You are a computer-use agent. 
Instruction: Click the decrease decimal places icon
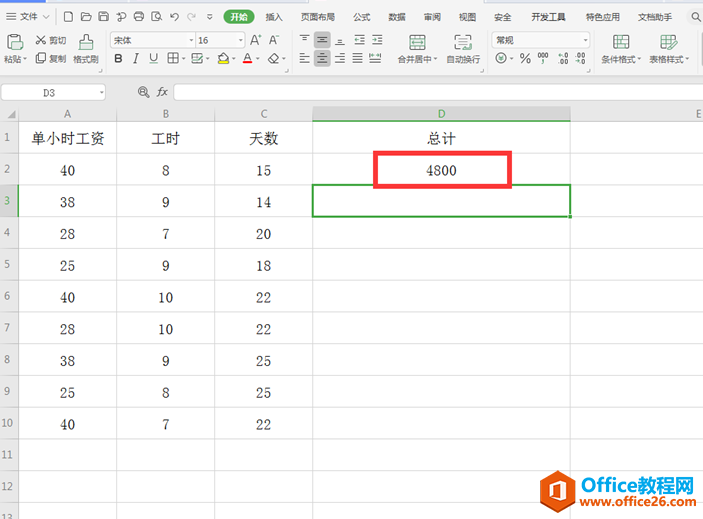[581, 58]
